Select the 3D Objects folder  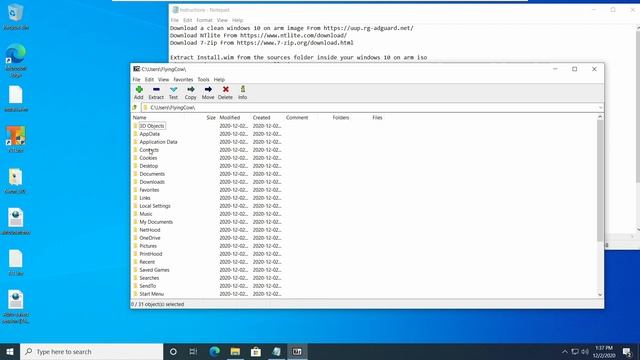coord(151,126)
